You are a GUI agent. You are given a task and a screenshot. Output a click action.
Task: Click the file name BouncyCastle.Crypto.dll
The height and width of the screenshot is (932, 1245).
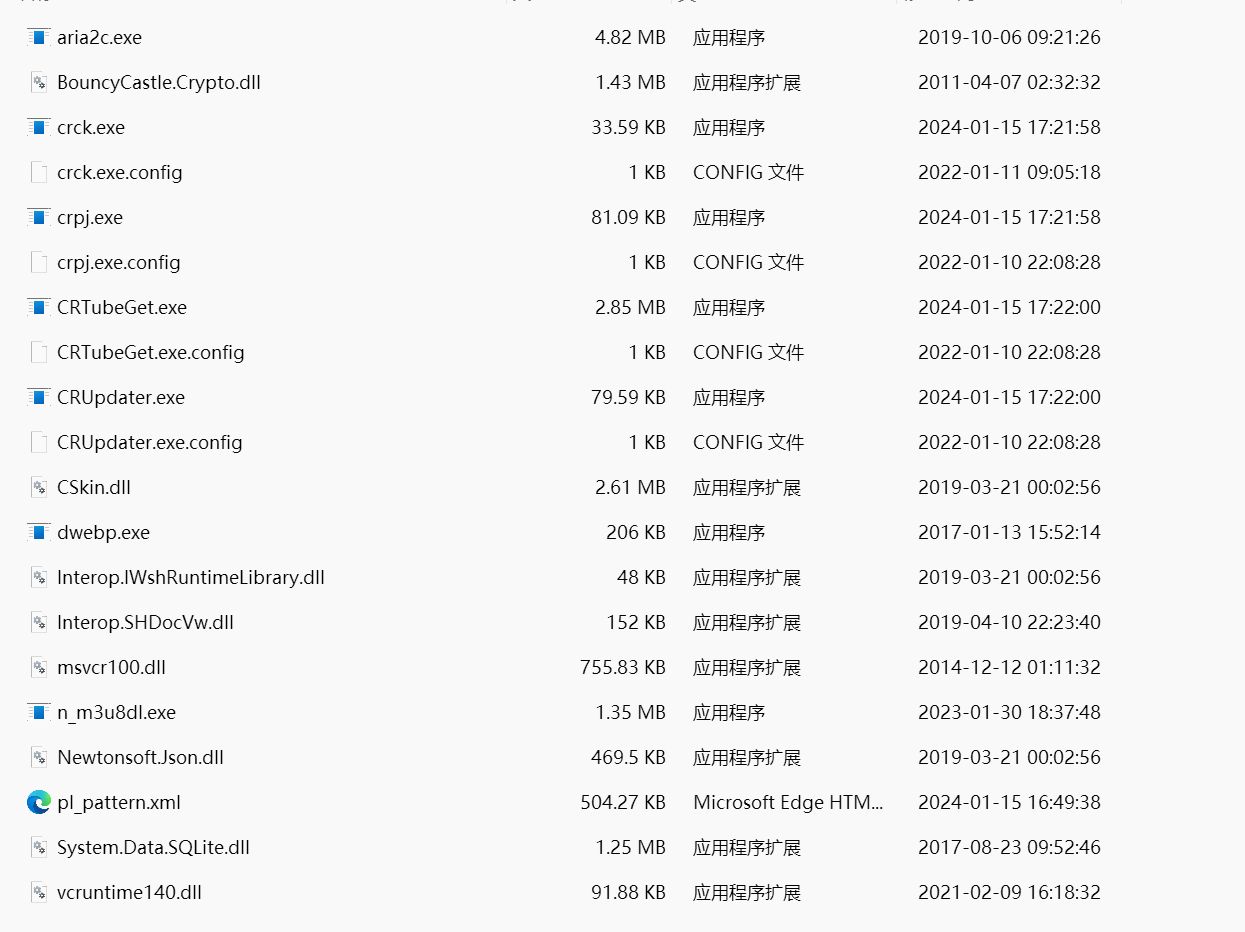pos(159,83)
